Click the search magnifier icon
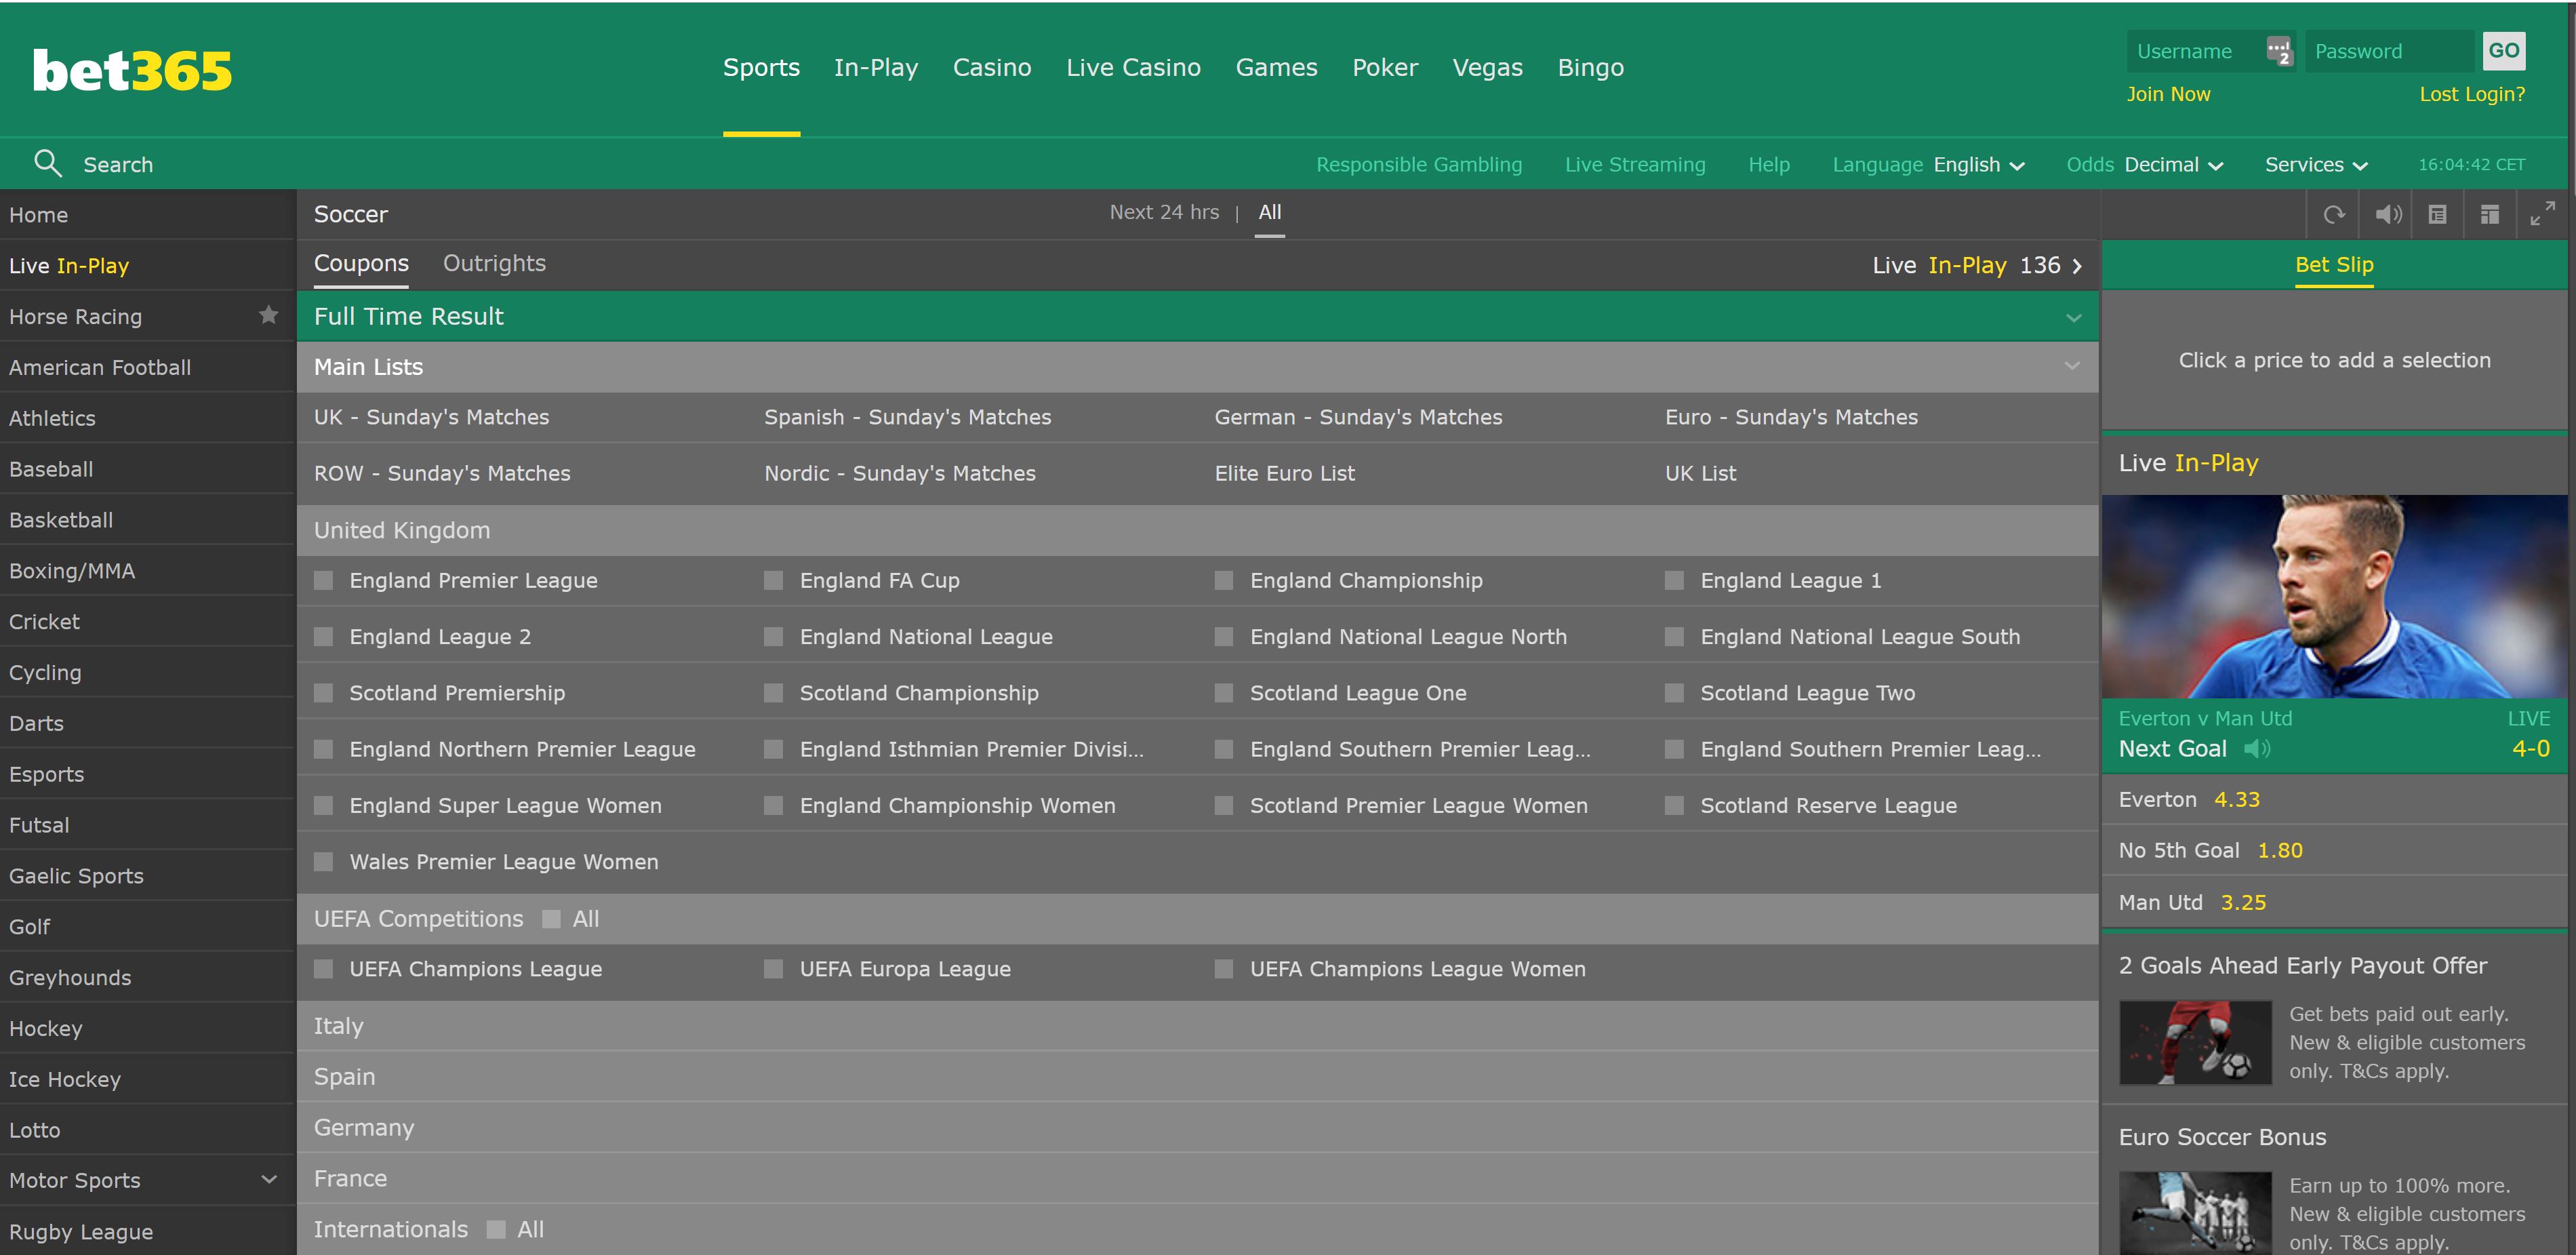This screenshot has width=2576, height=1255. pyautogui.click(x=47, y=163)
